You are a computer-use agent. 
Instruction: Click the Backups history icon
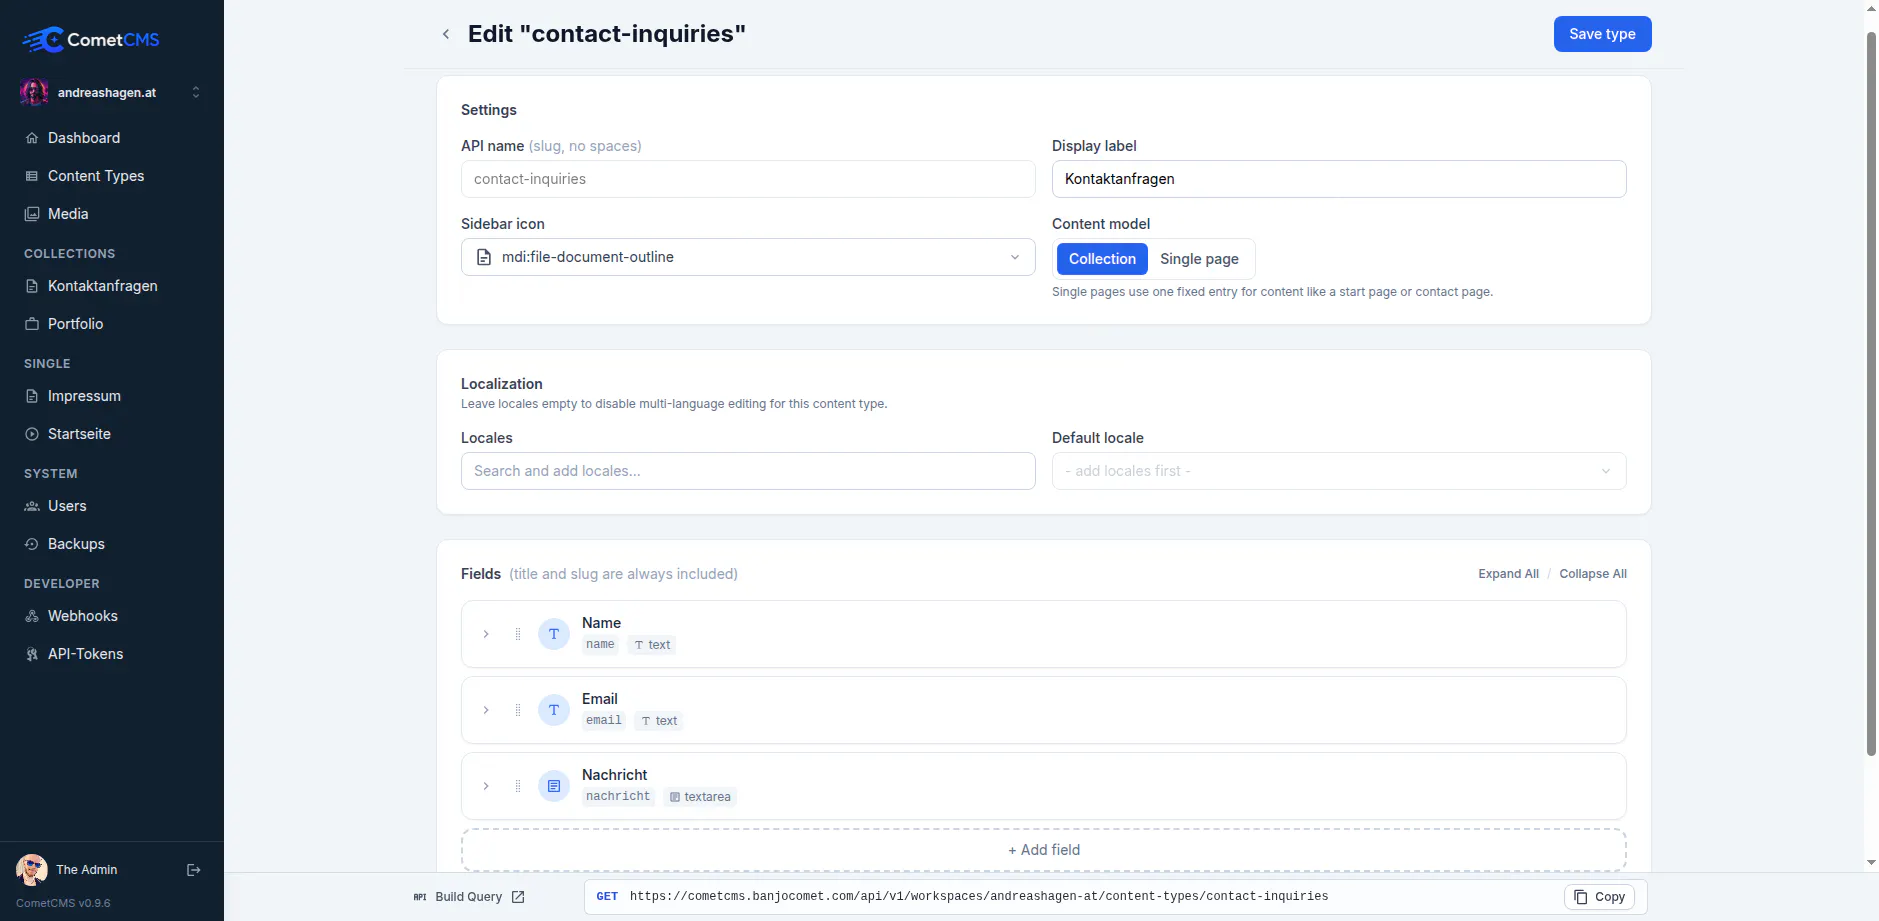tap(32, 544)
